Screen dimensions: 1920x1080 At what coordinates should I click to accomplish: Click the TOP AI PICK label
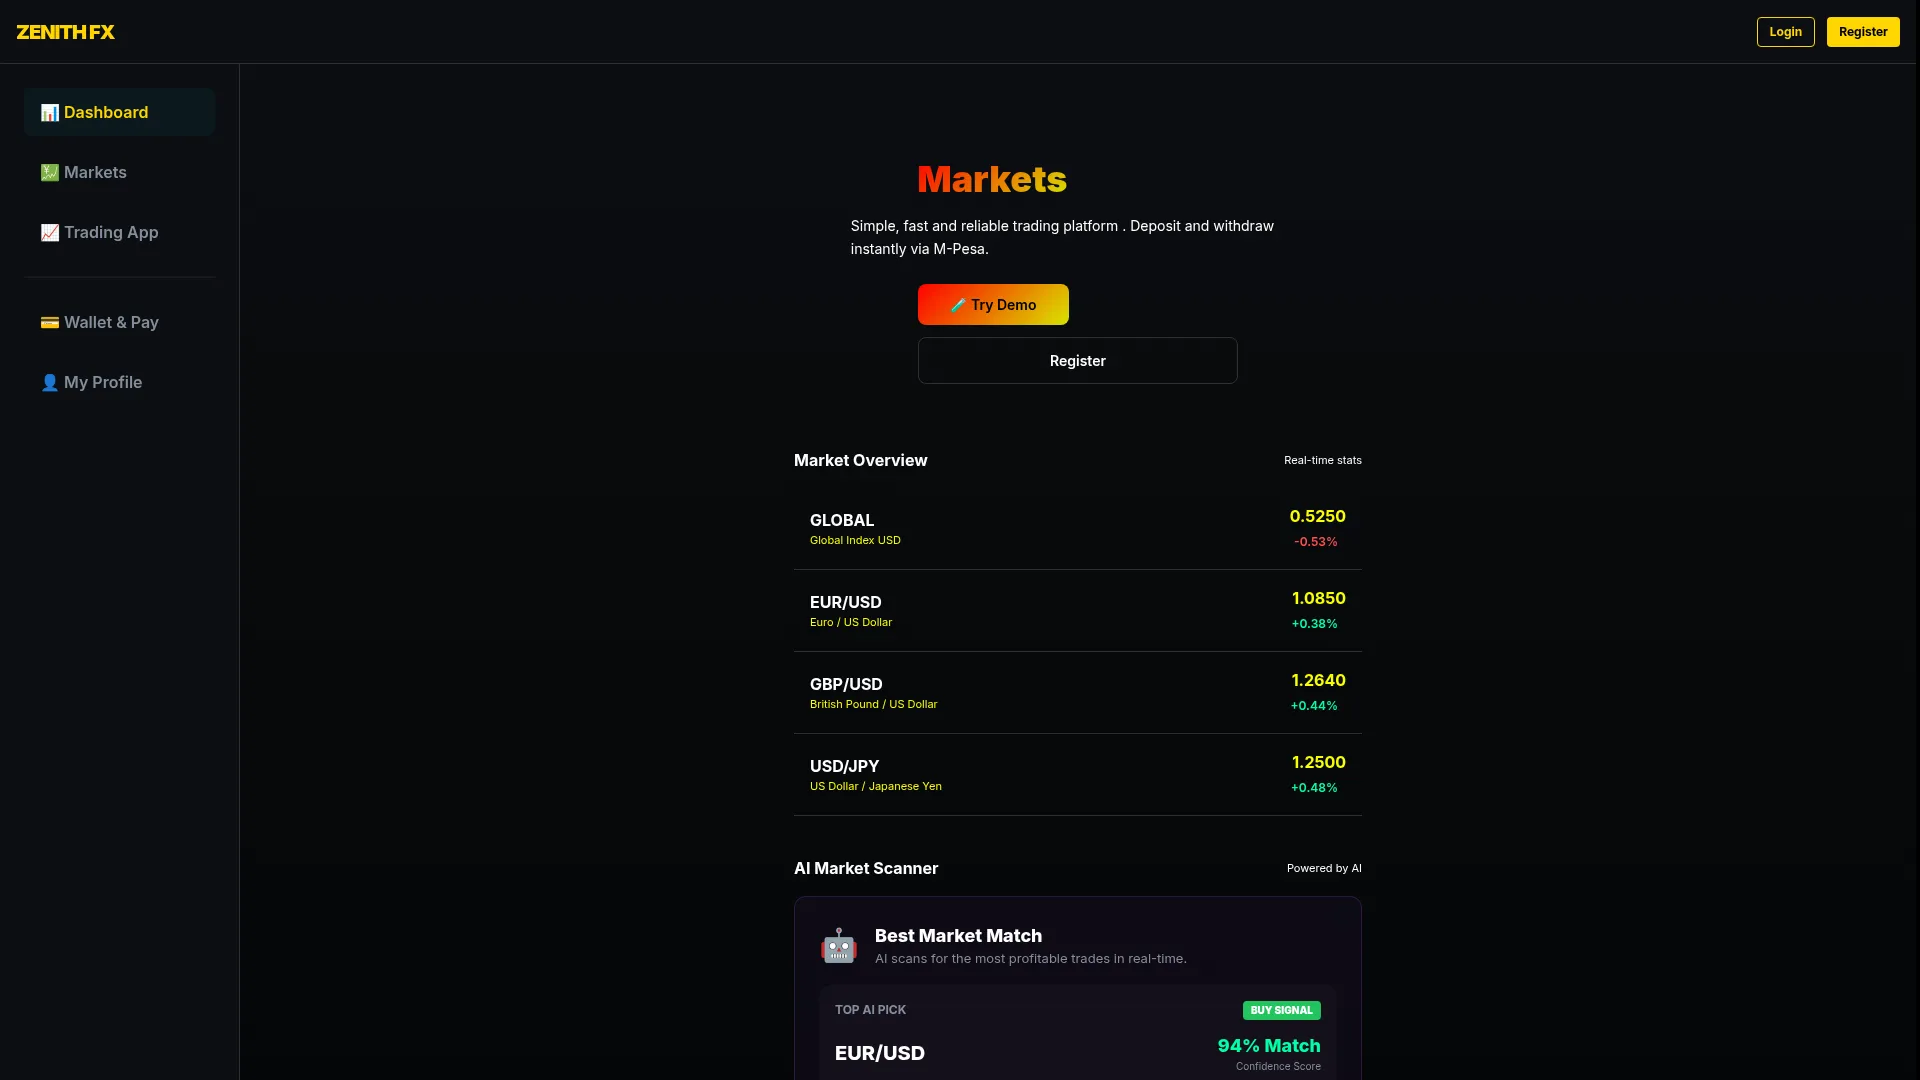[x=870, y=1010]
